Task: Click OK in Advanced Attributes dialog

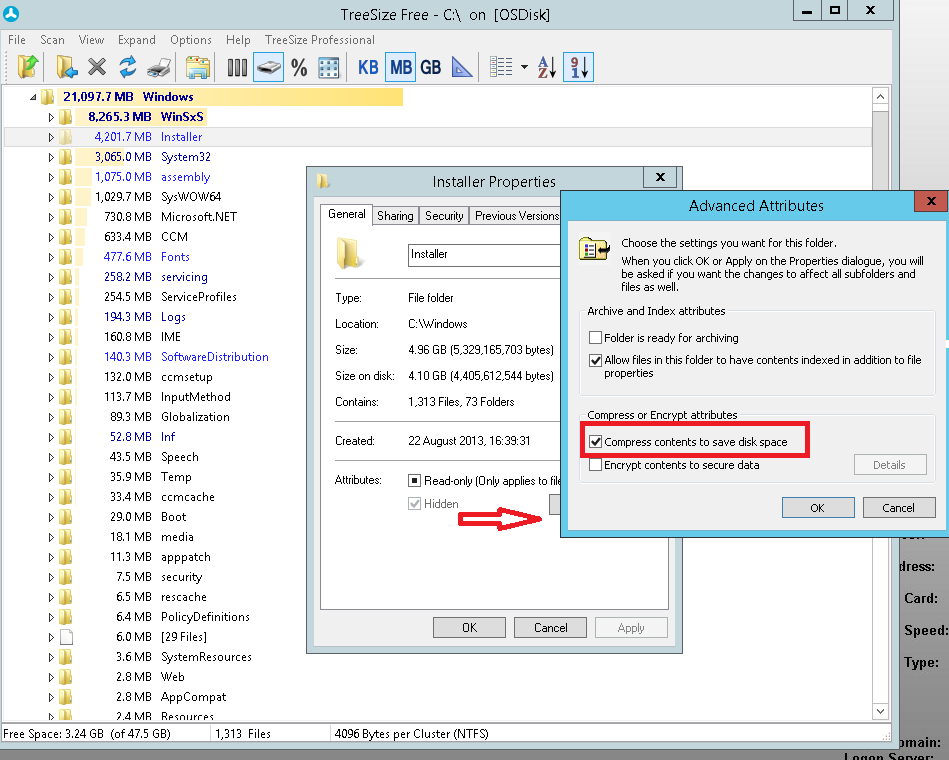Action: [818, 508]
